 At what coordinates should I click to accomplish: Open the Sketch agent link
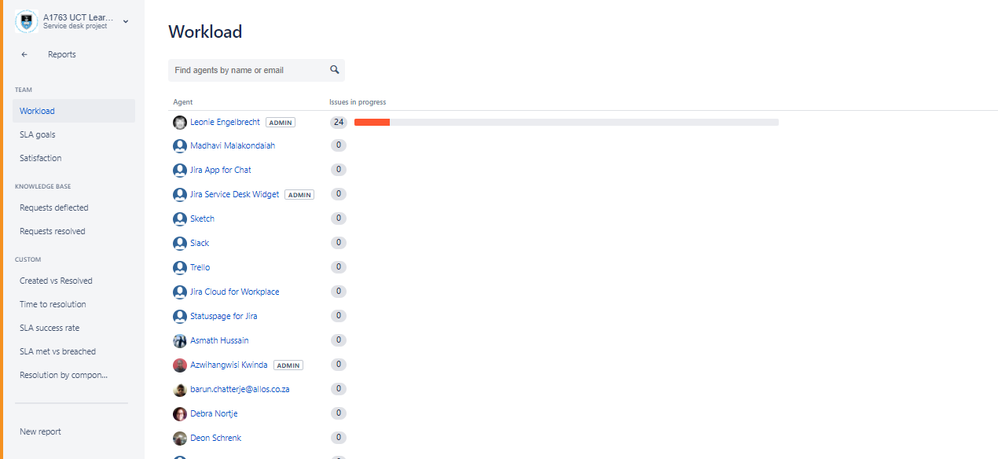[x=202, y=218]
